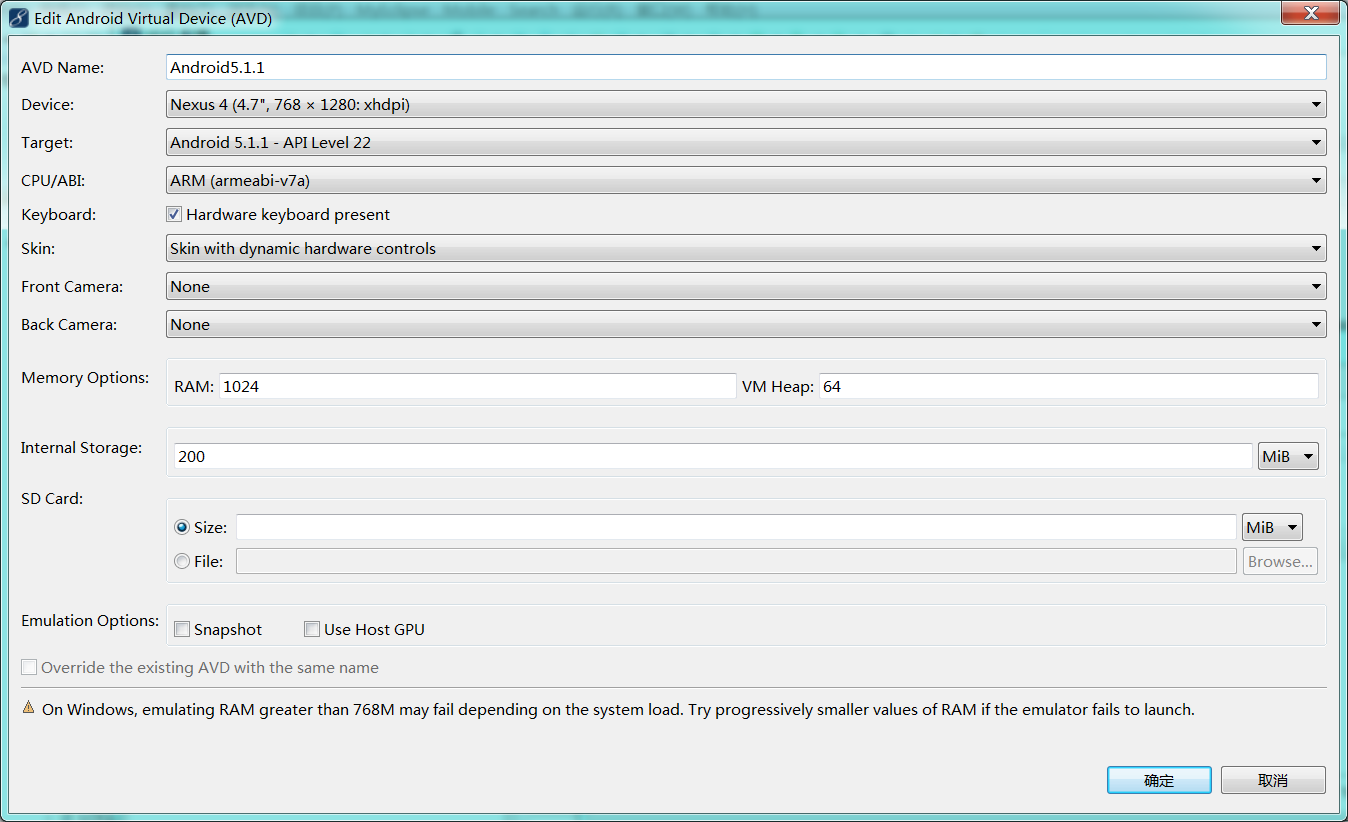
Task: Open the SD Card size MiB unit dropdown
Action: point(1272,527)
